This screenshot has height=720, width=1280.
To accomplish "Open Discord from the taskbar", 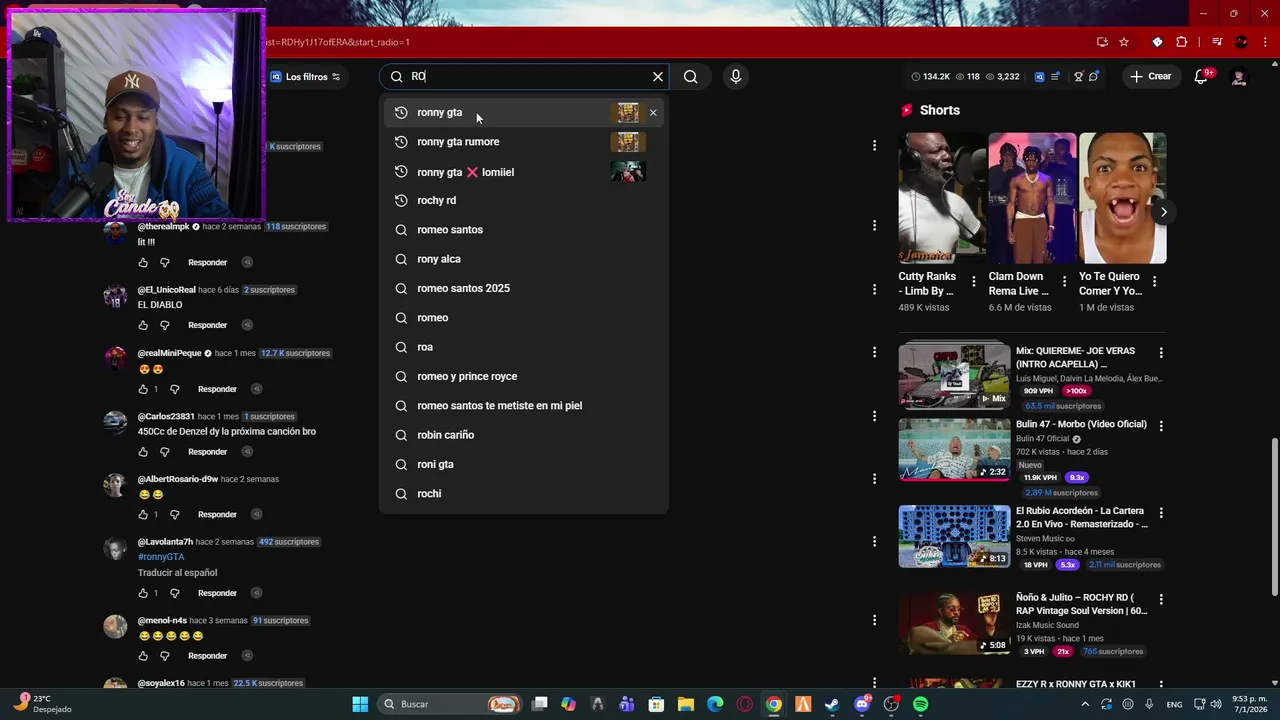I will 862,704.
